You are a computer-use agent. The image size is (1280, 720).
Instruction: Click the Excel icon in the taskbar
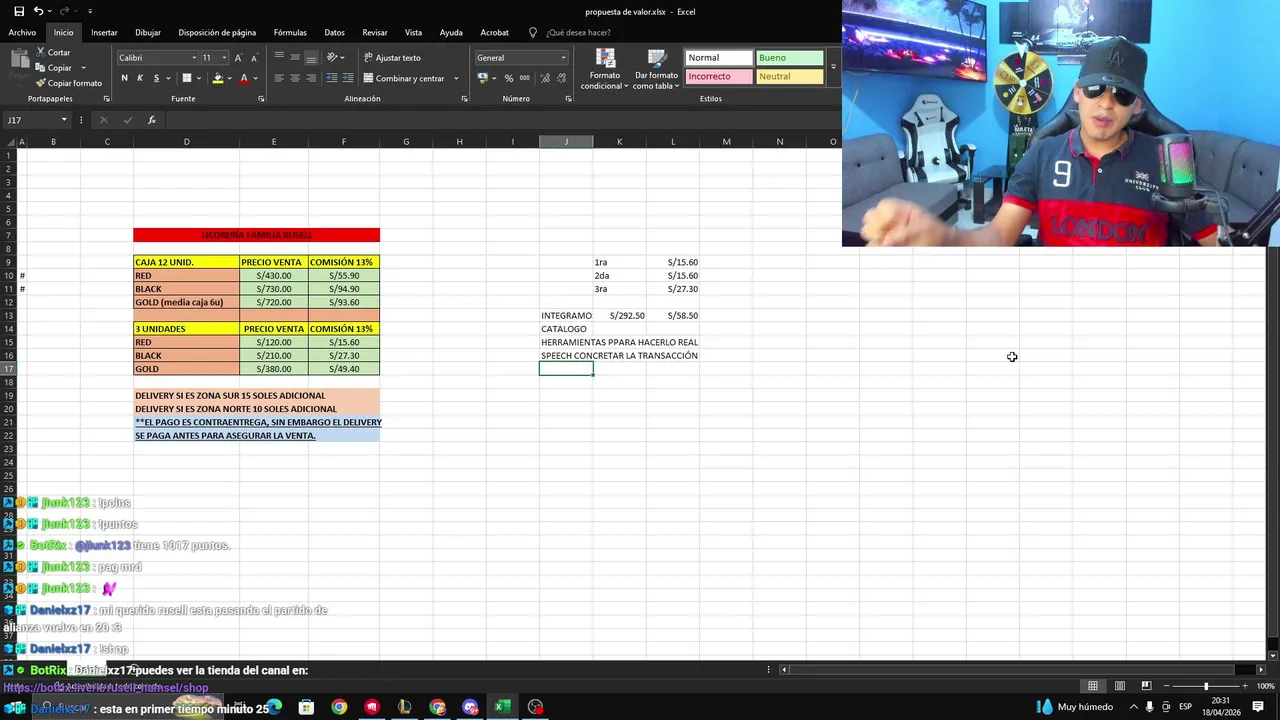(502, 707)
